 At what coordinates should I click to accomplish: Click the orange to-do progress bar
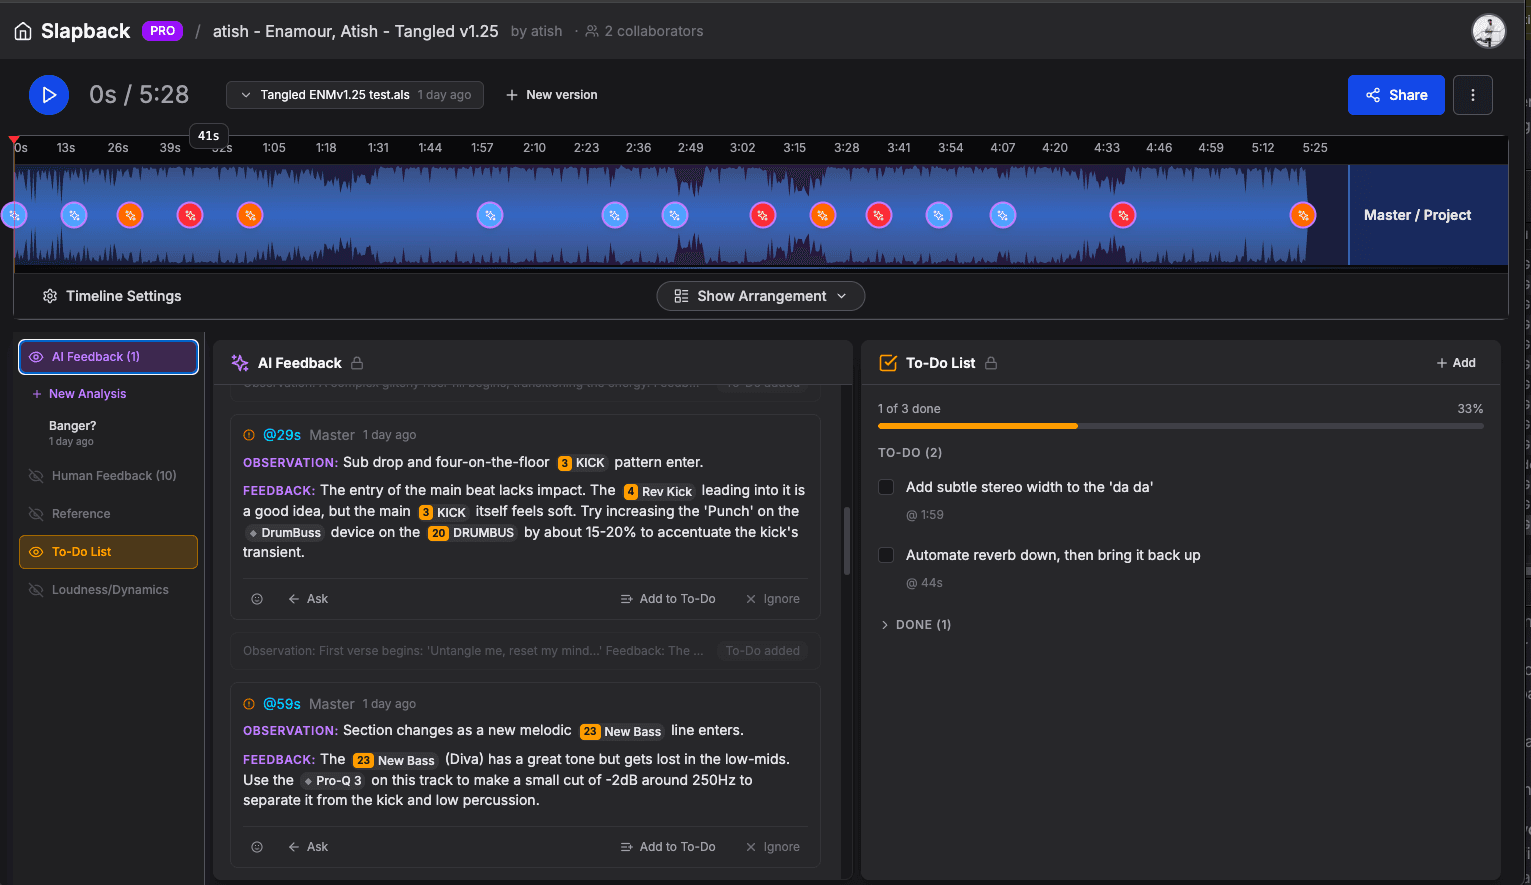(x=977, y=425)
